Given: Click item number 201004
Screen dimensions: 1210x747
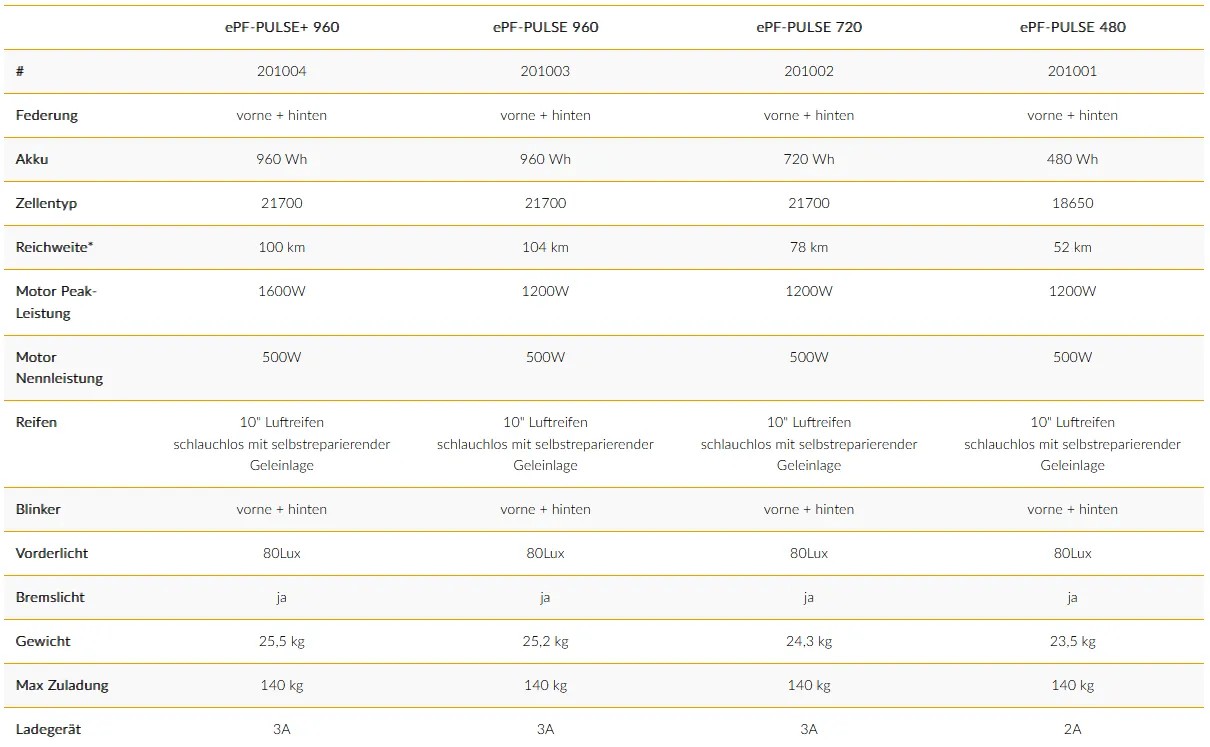Looking at the screenshot, I should pos(282,71).
